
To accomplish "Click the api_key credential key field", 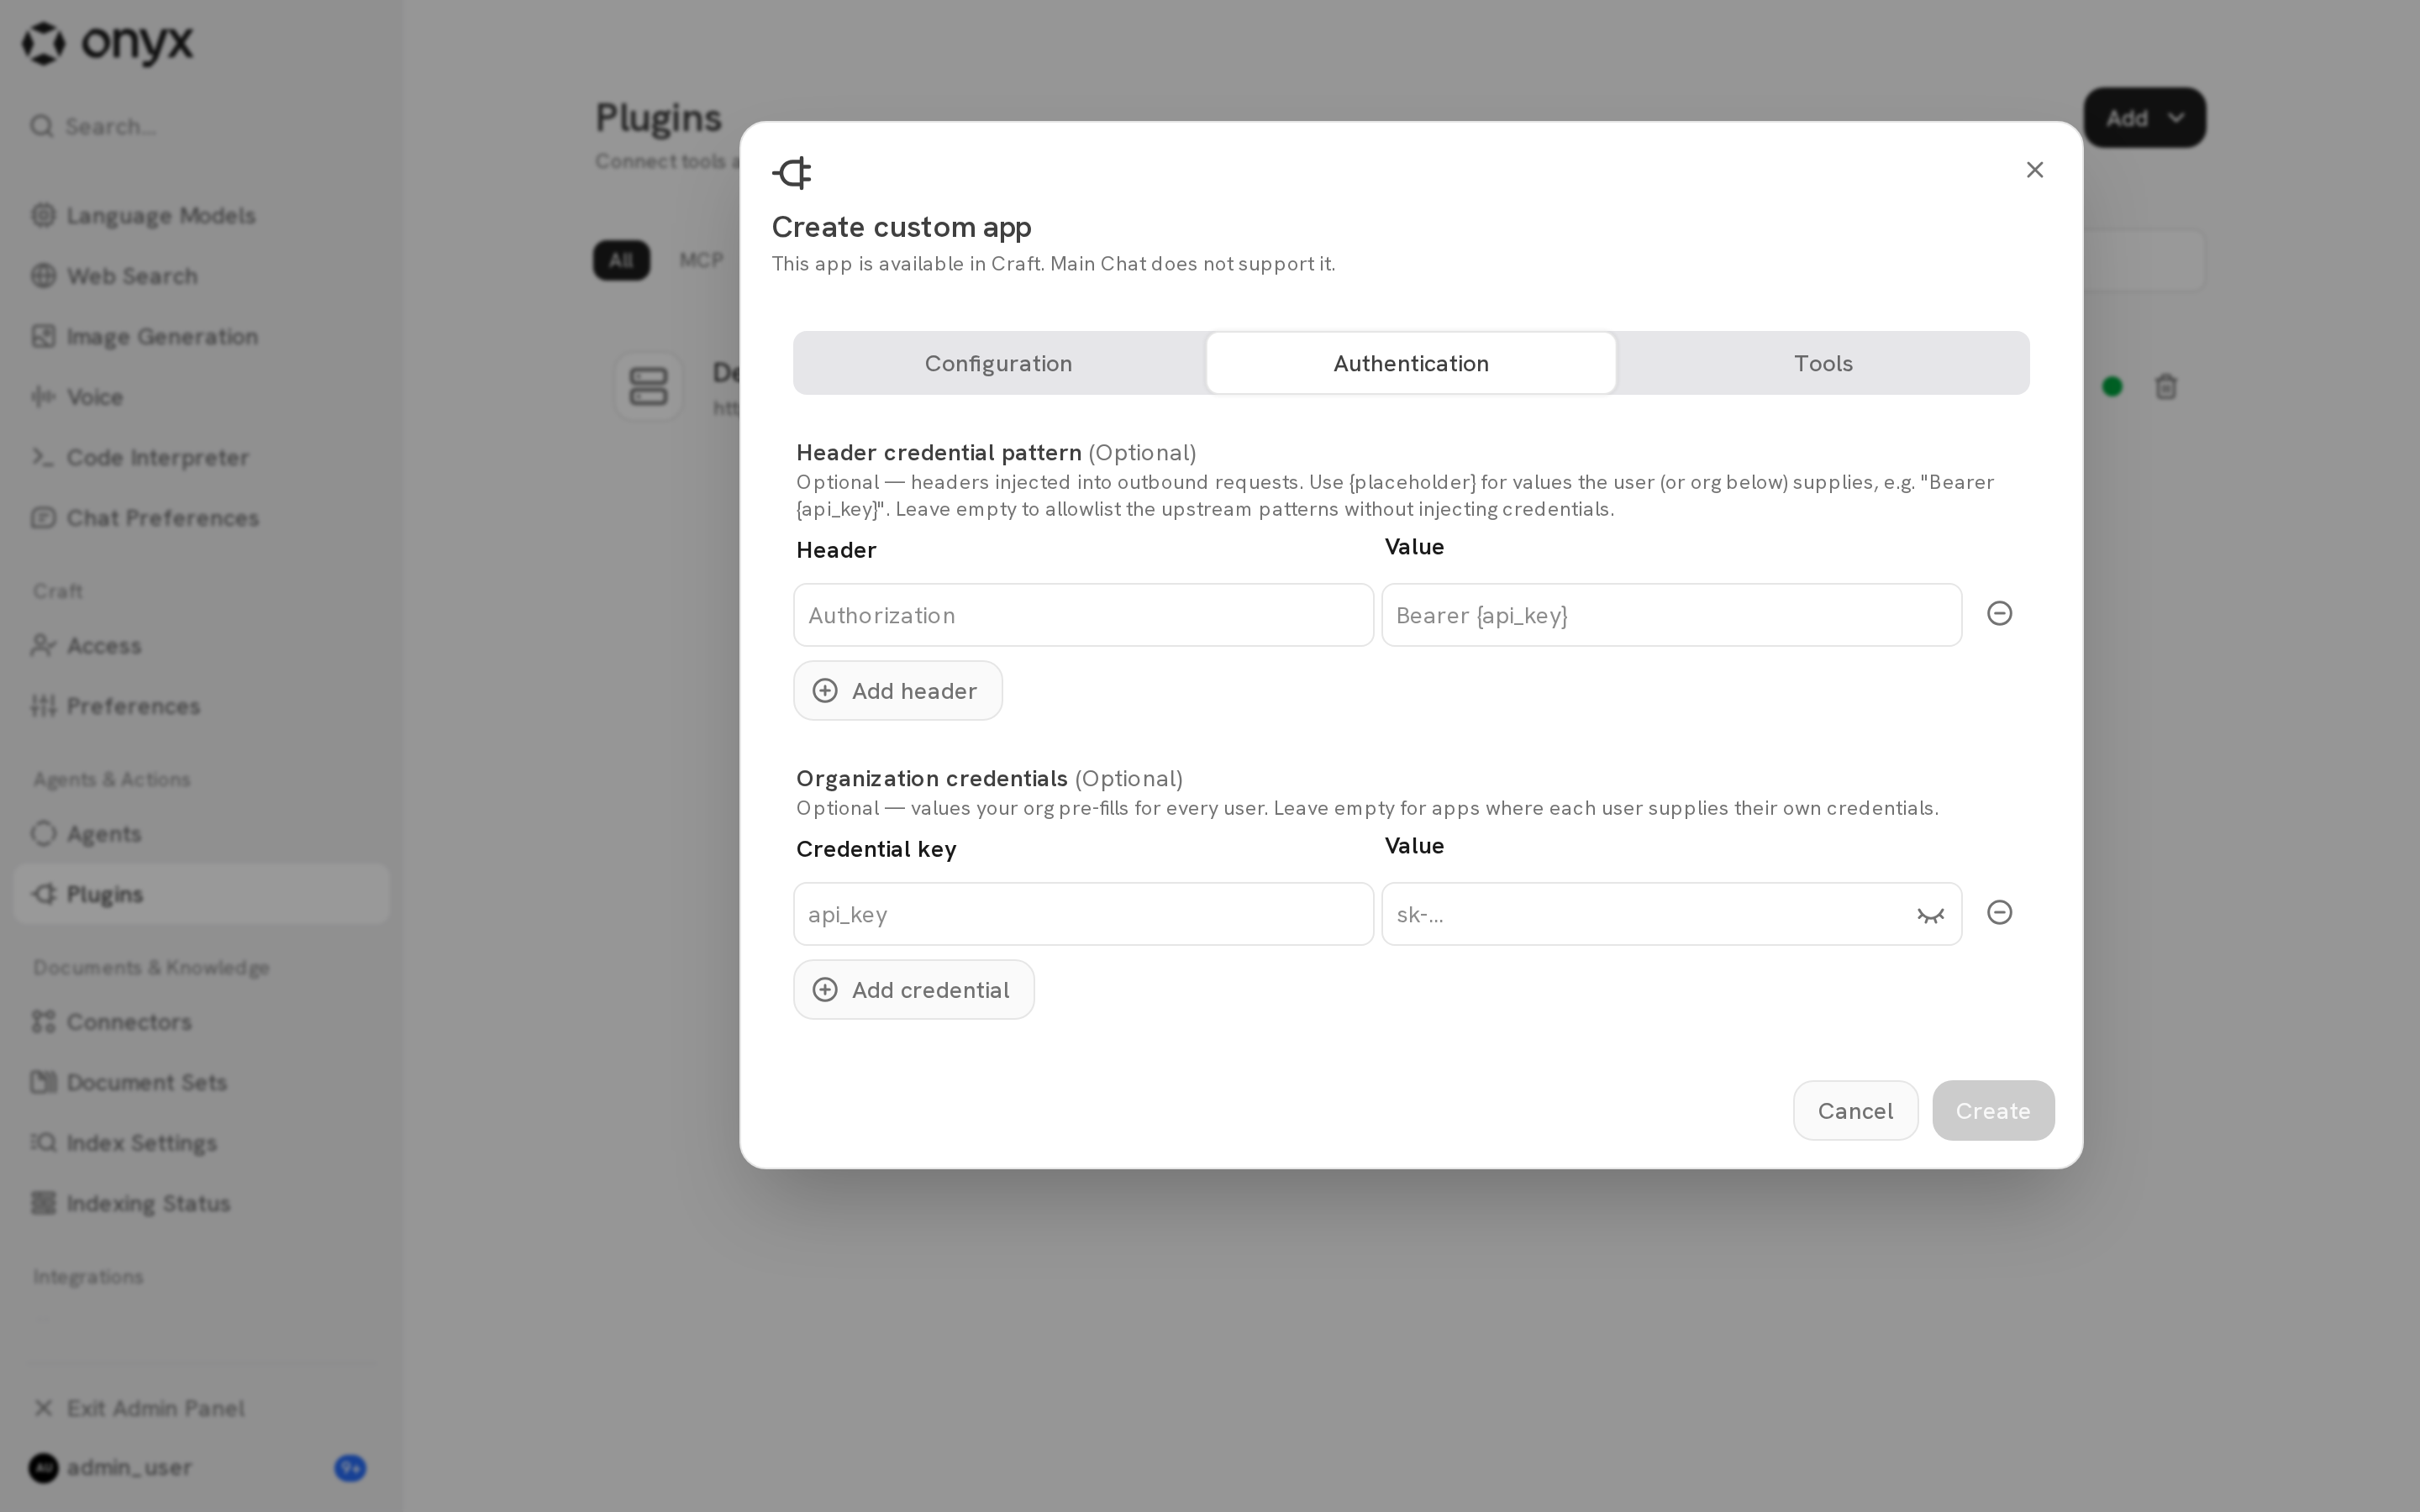I will 1083,914.
